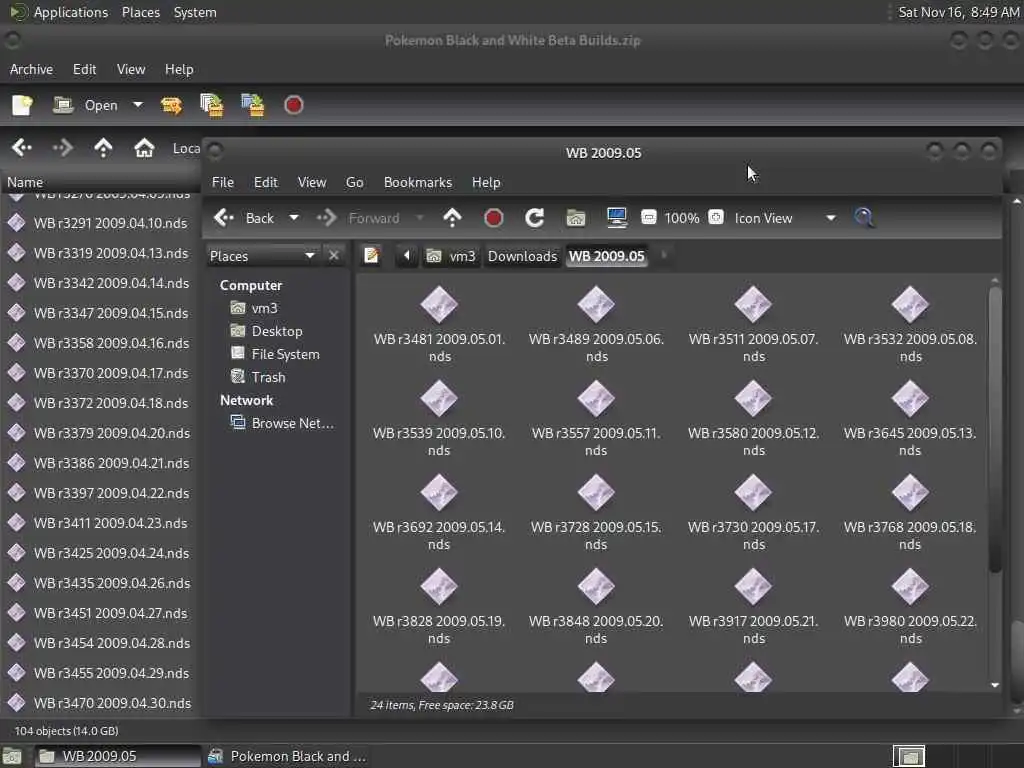
Task: Click the Add files icon in archive manager
Action: (212, 105)
